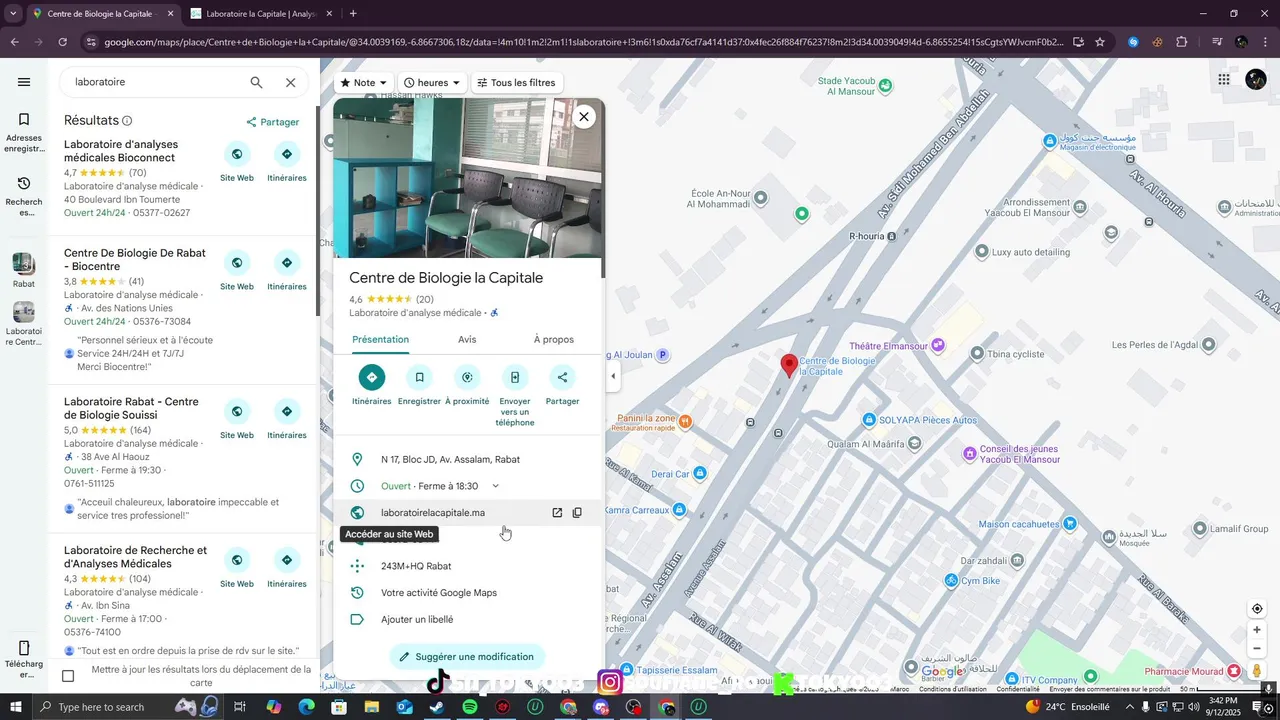Viewport: 1280px width, 720px height.
Task: Bookmark this page with star icon
Action: coord(1100,42)
